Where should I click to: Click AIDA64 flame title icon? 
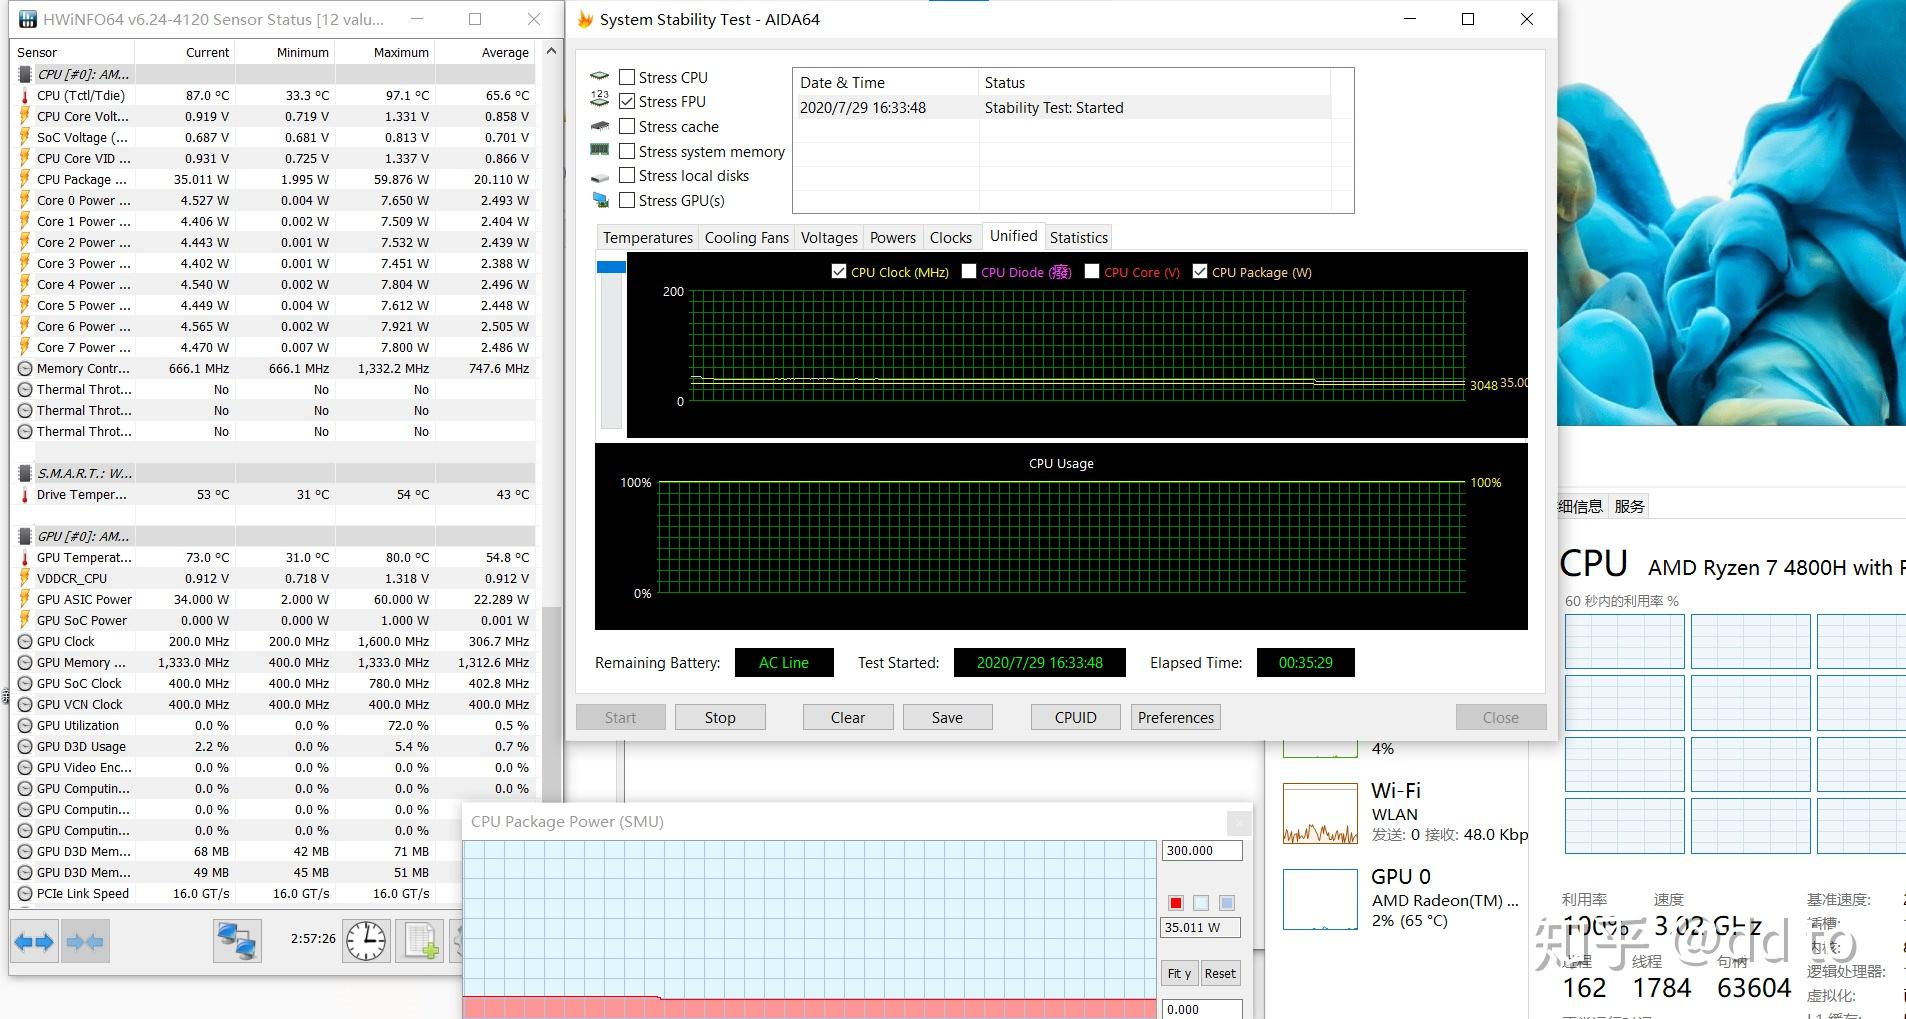coord(585,19)
